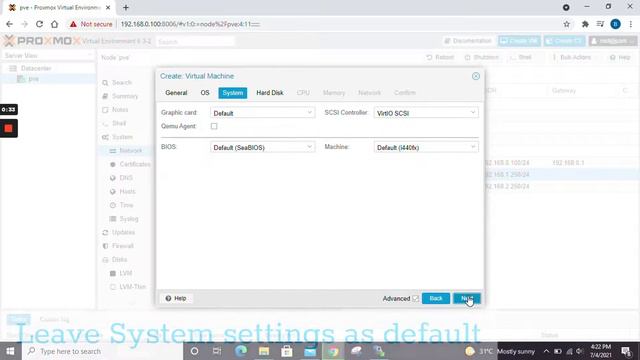This screenshot has height=360, width=640.
Task: Enable the Qemu Agent checkbox
Action: coord(214,126)
